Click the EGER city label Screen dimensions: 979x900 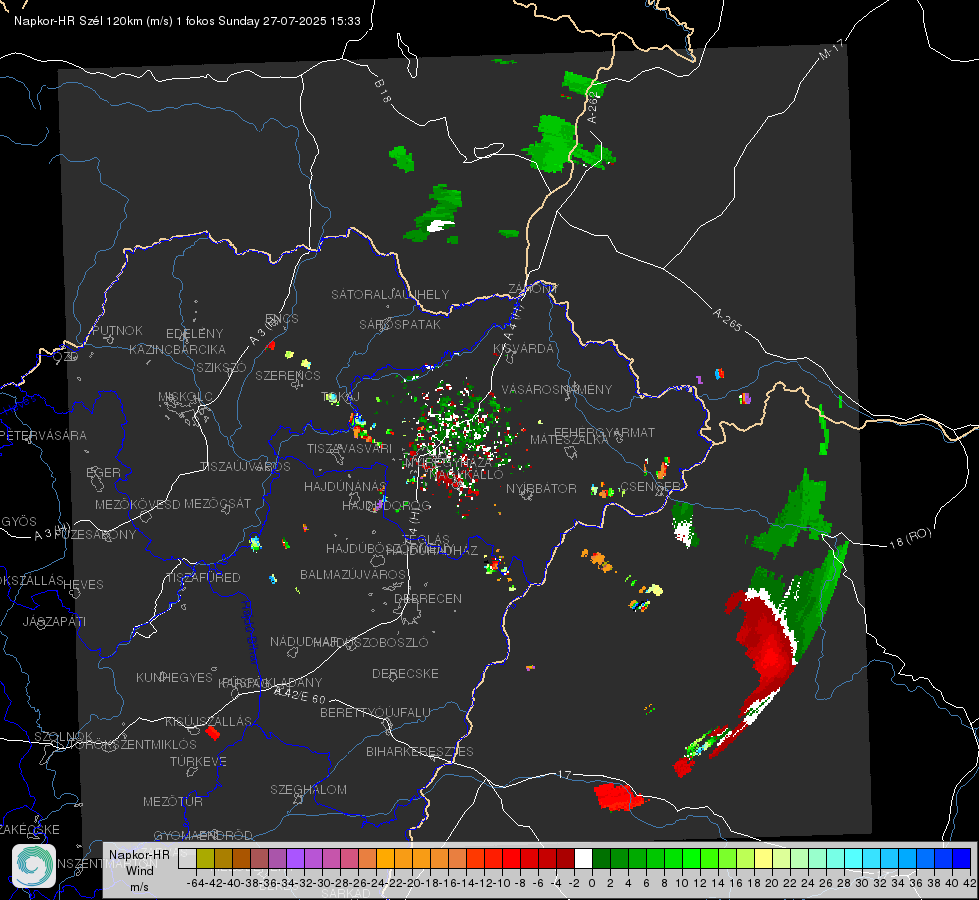tap(104, 472)
